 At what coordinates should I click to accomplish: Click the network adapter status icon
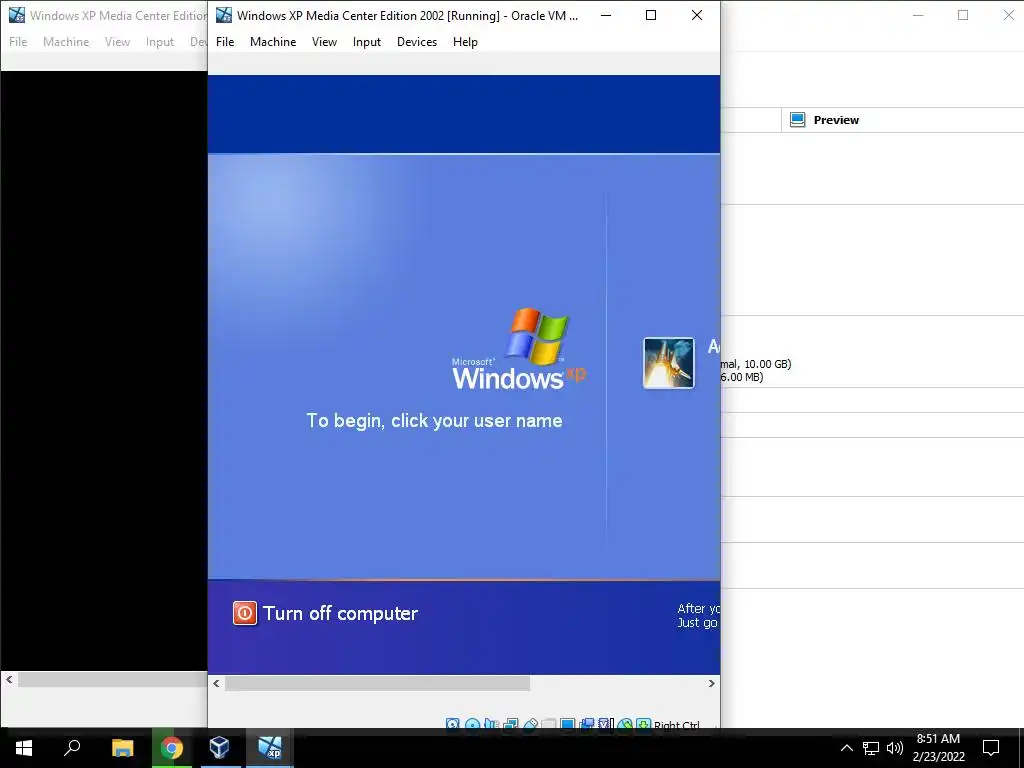tap(511, 724)
